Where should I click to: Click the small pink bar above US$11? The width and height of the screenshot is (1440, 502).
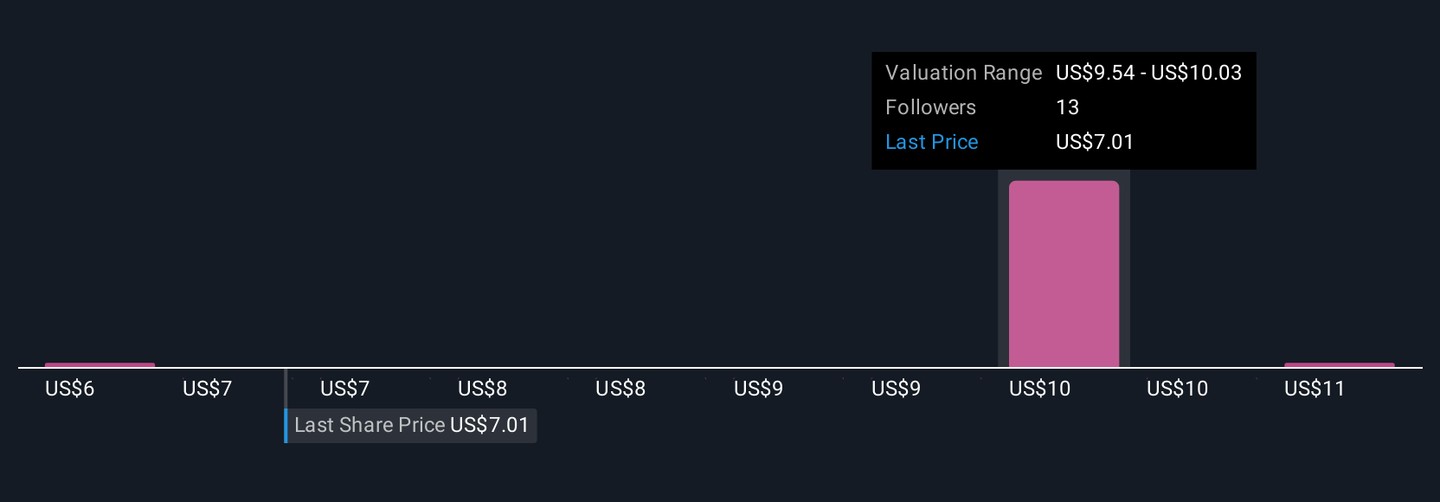pyautogui.click(x=1338, y=365)
